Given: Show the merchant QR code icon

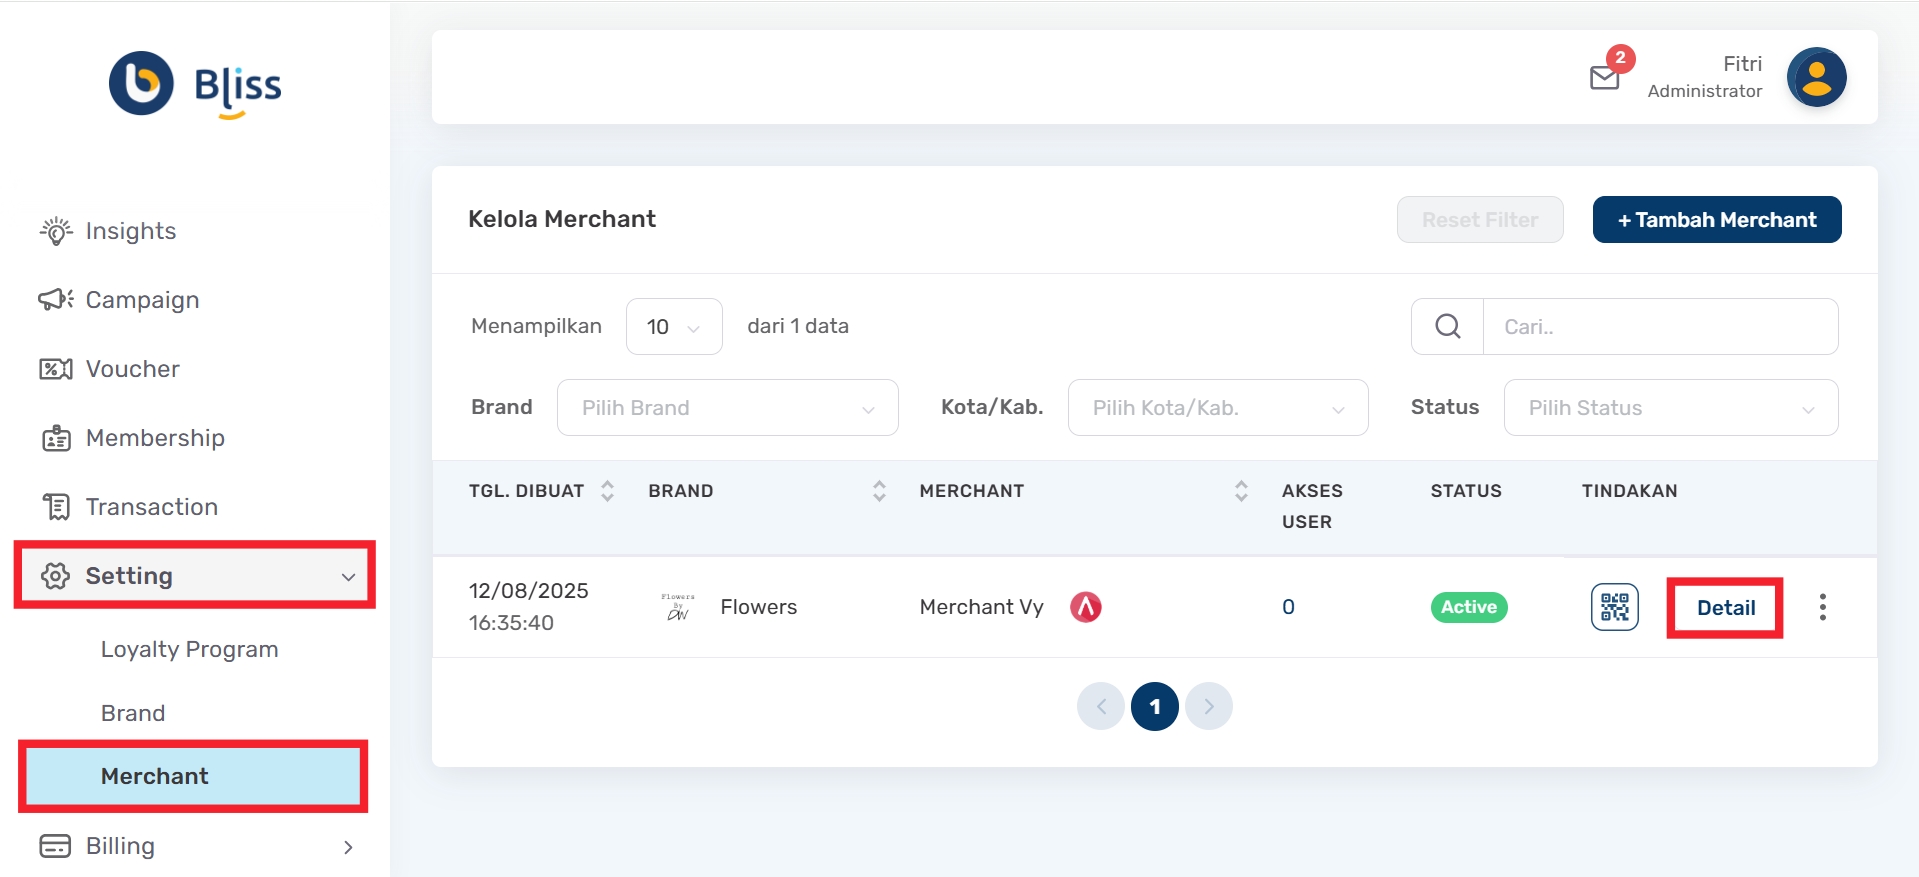Looking at the screenshot, I should tap(1614, 607).
